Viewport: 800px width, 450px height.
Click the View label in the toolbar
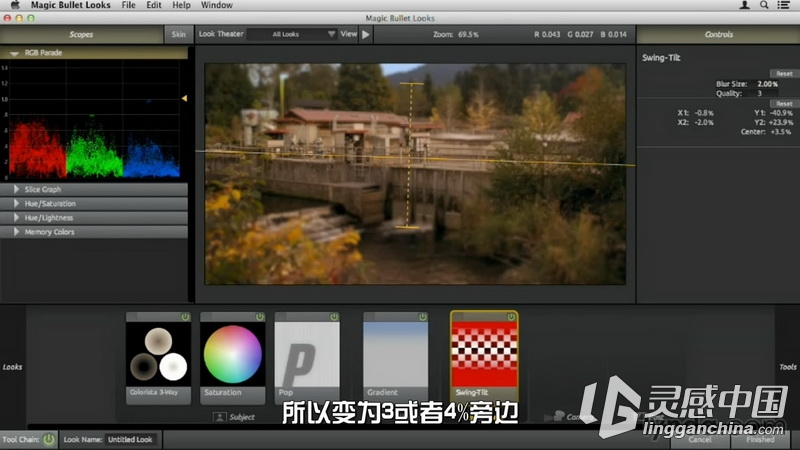coord(348,34)
